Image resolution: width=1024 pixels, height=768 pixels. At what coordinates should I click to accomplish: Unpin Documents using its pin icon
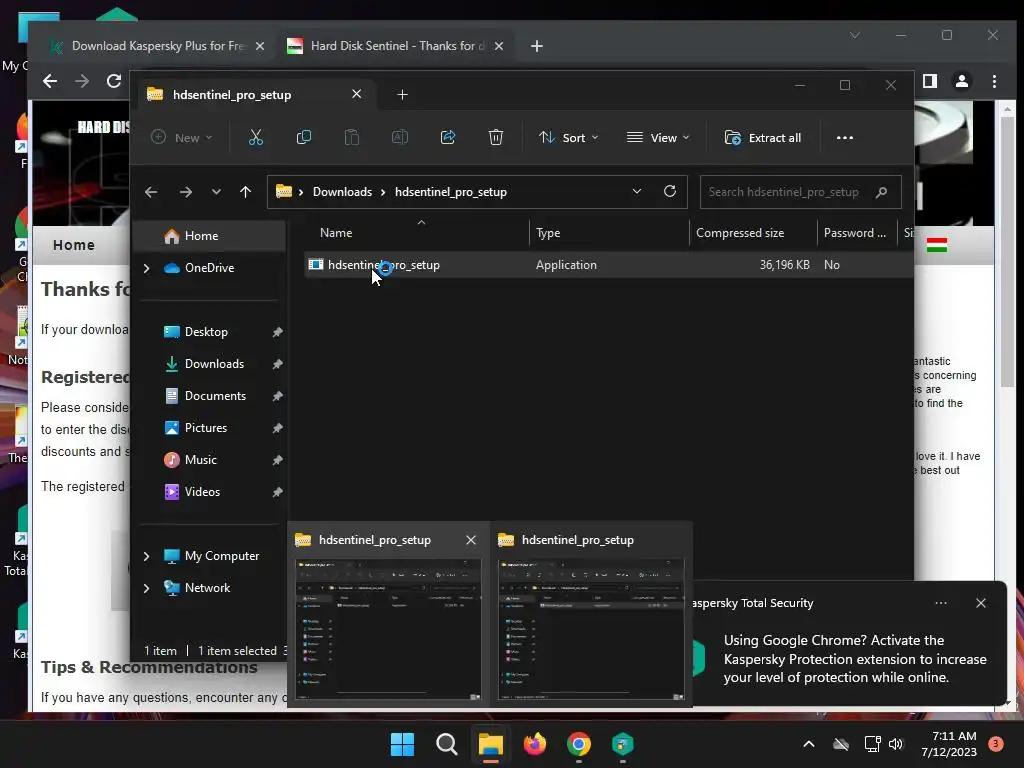[278, 396]
